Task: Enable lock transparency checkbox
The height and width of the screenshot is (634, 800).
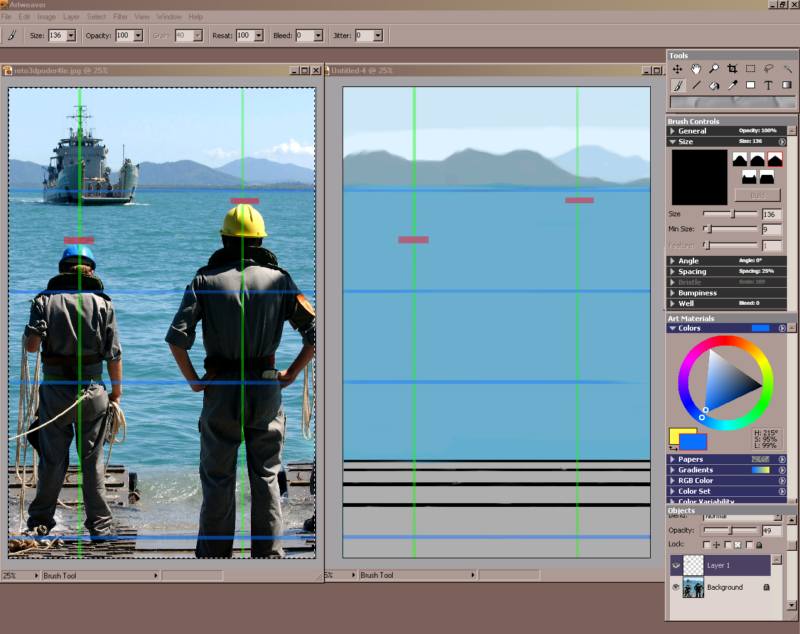Action: click(x=728, y=545)
